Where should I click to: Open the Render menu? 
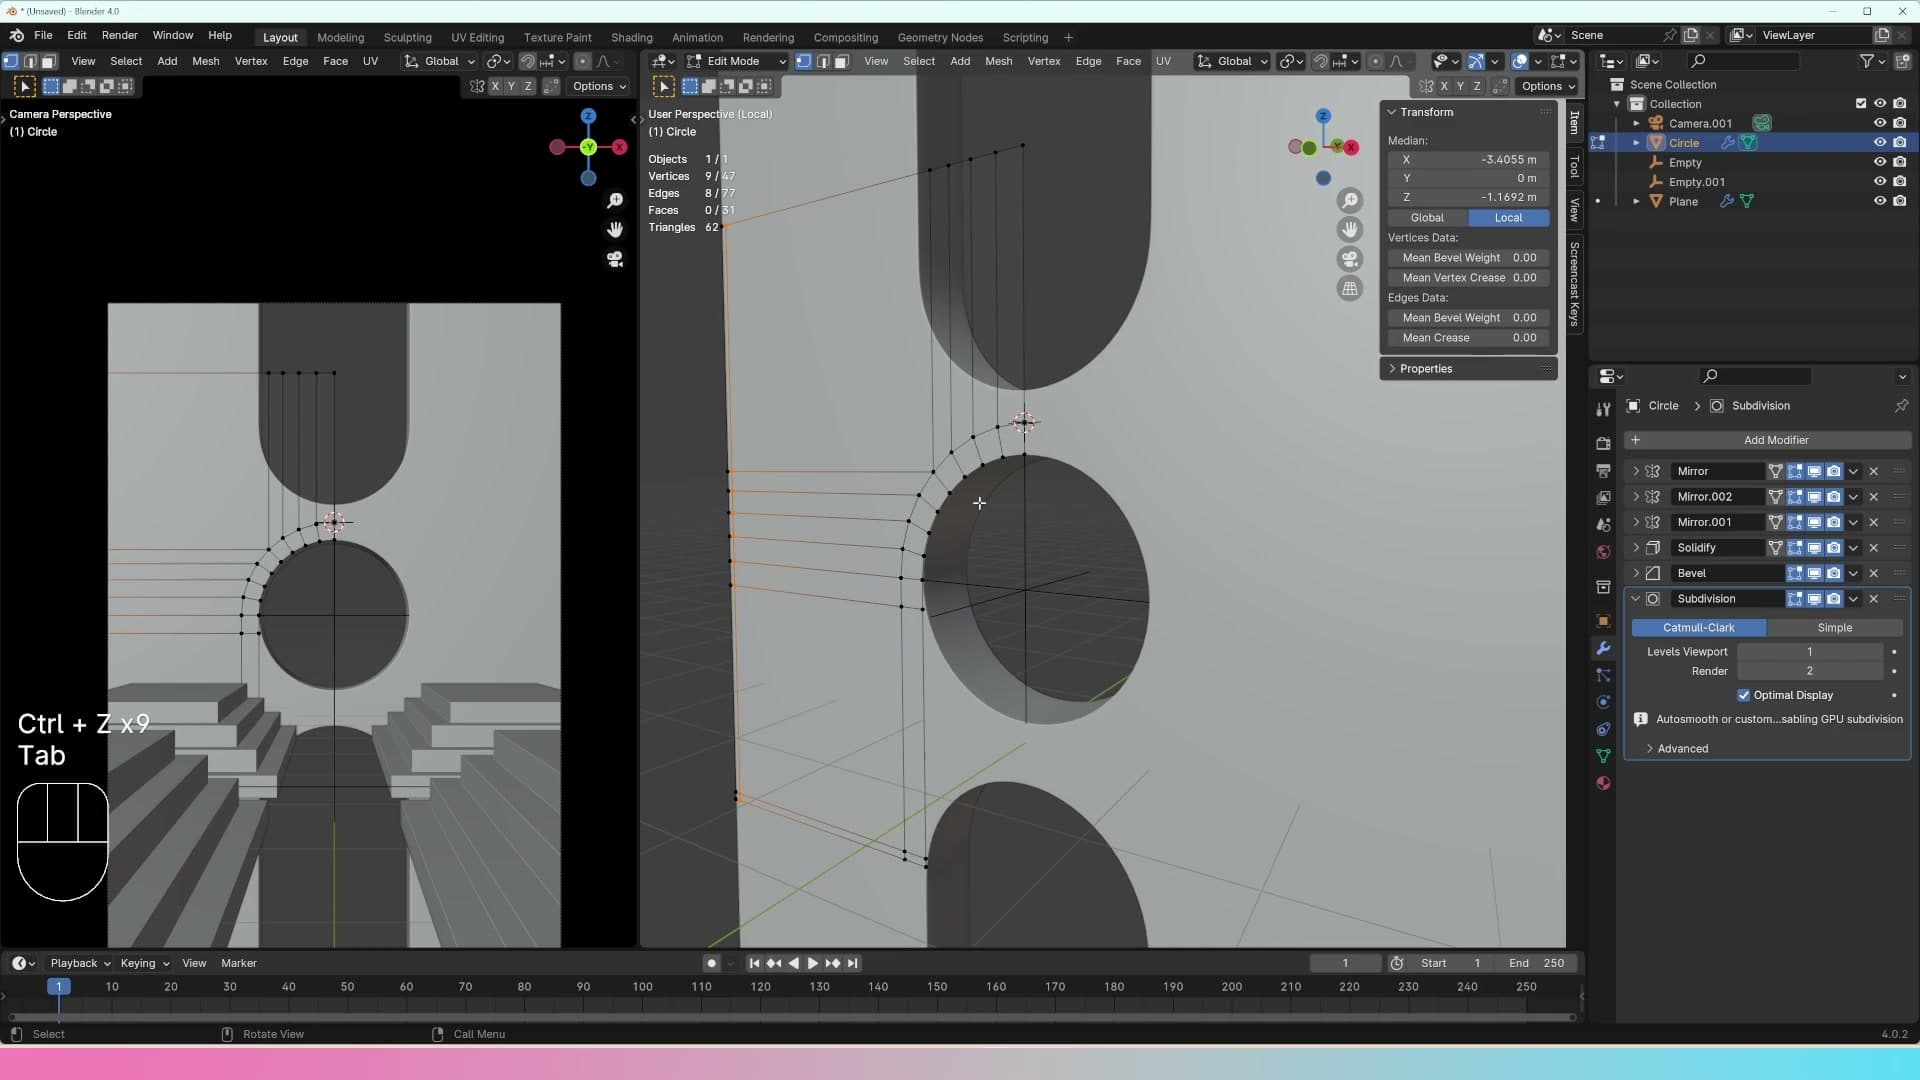[119, 35]
